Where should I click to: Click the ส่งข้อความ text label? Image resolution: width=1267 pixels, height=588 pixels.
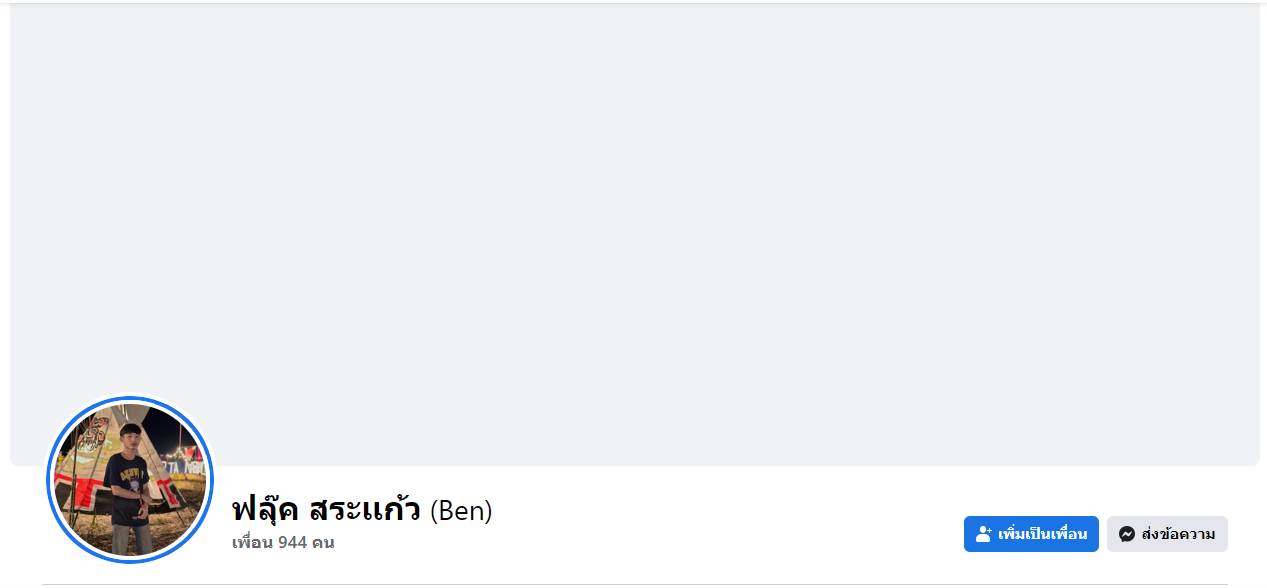1178,534
